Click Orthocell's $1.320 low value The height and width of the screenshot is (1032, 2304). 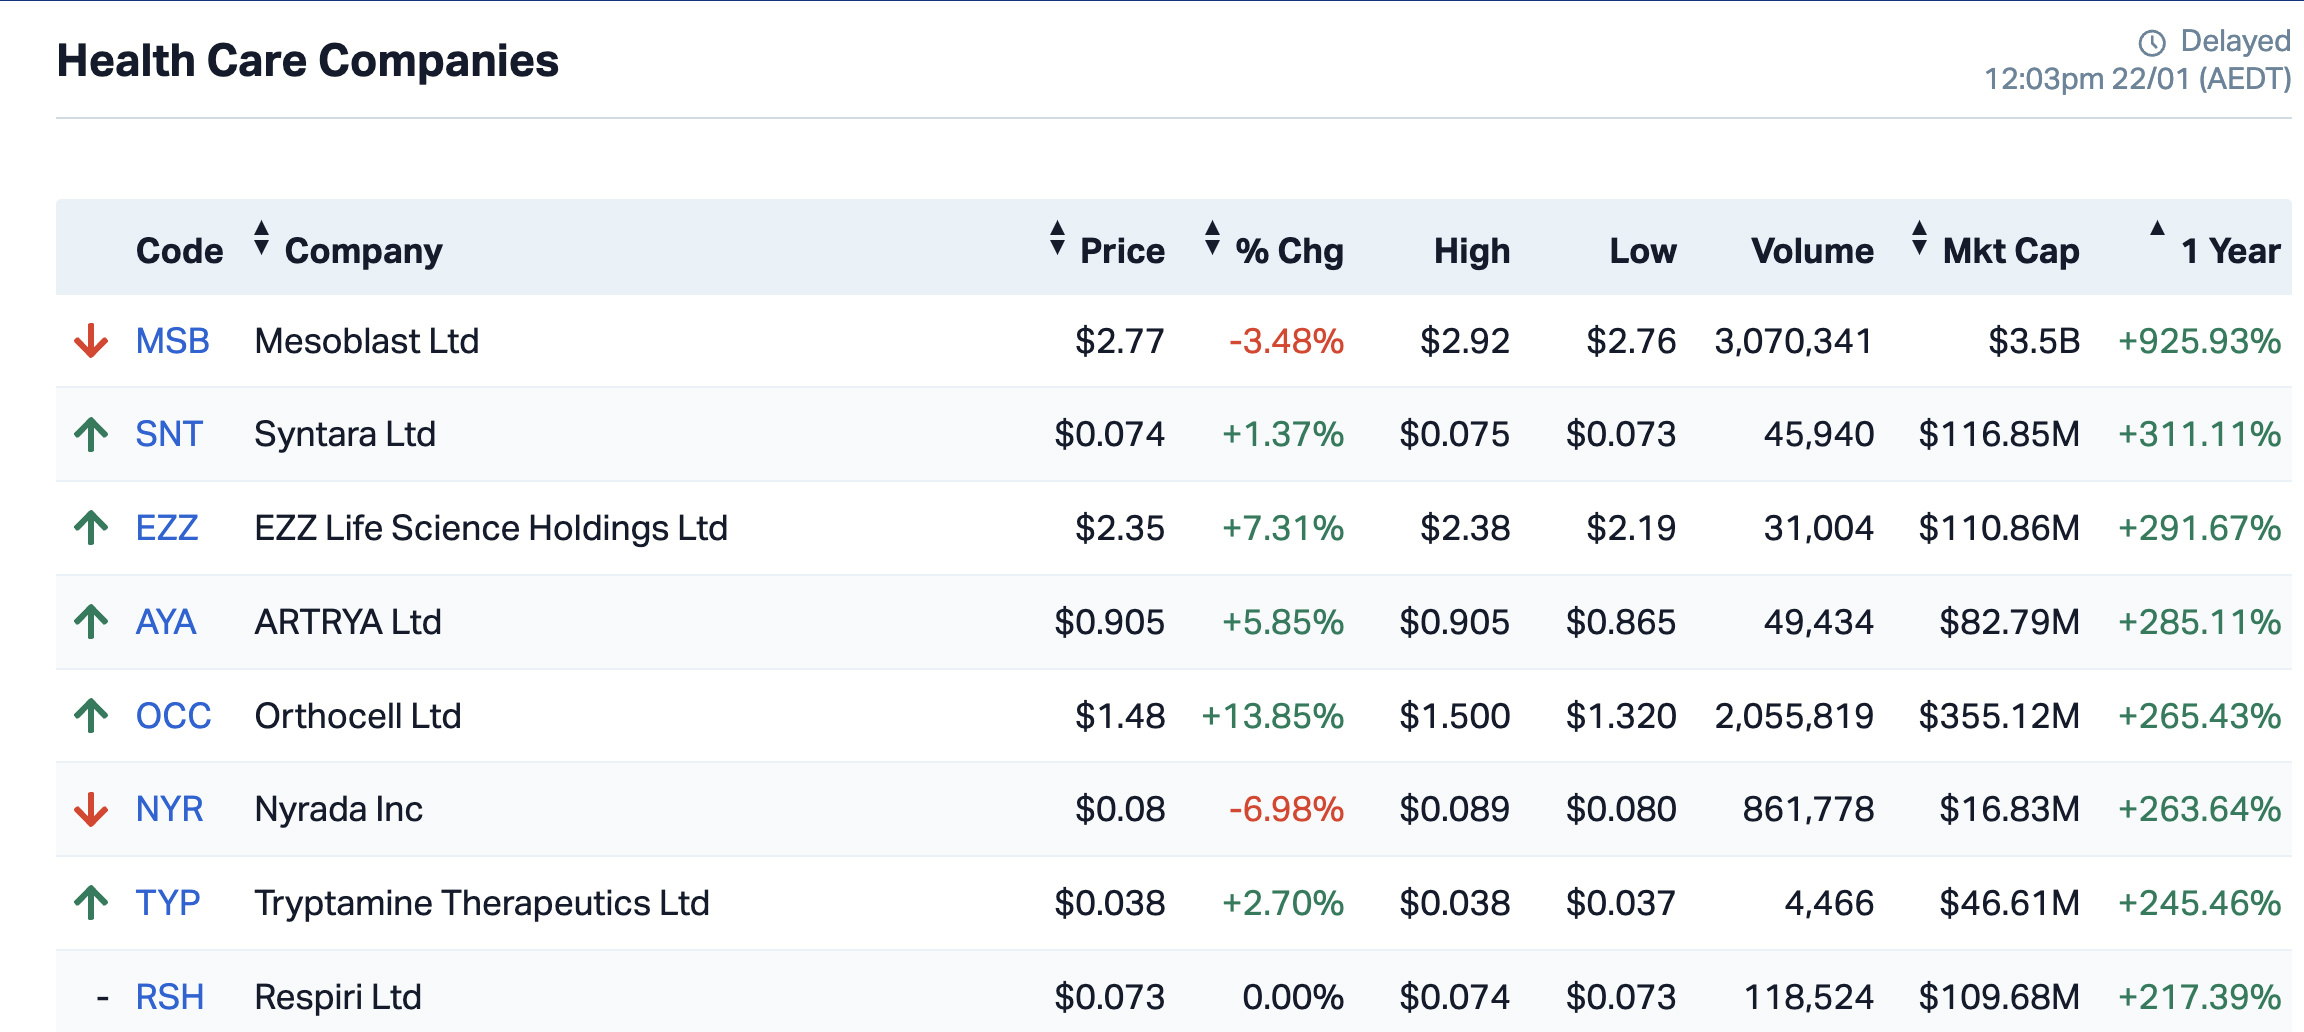point(1621,716)
